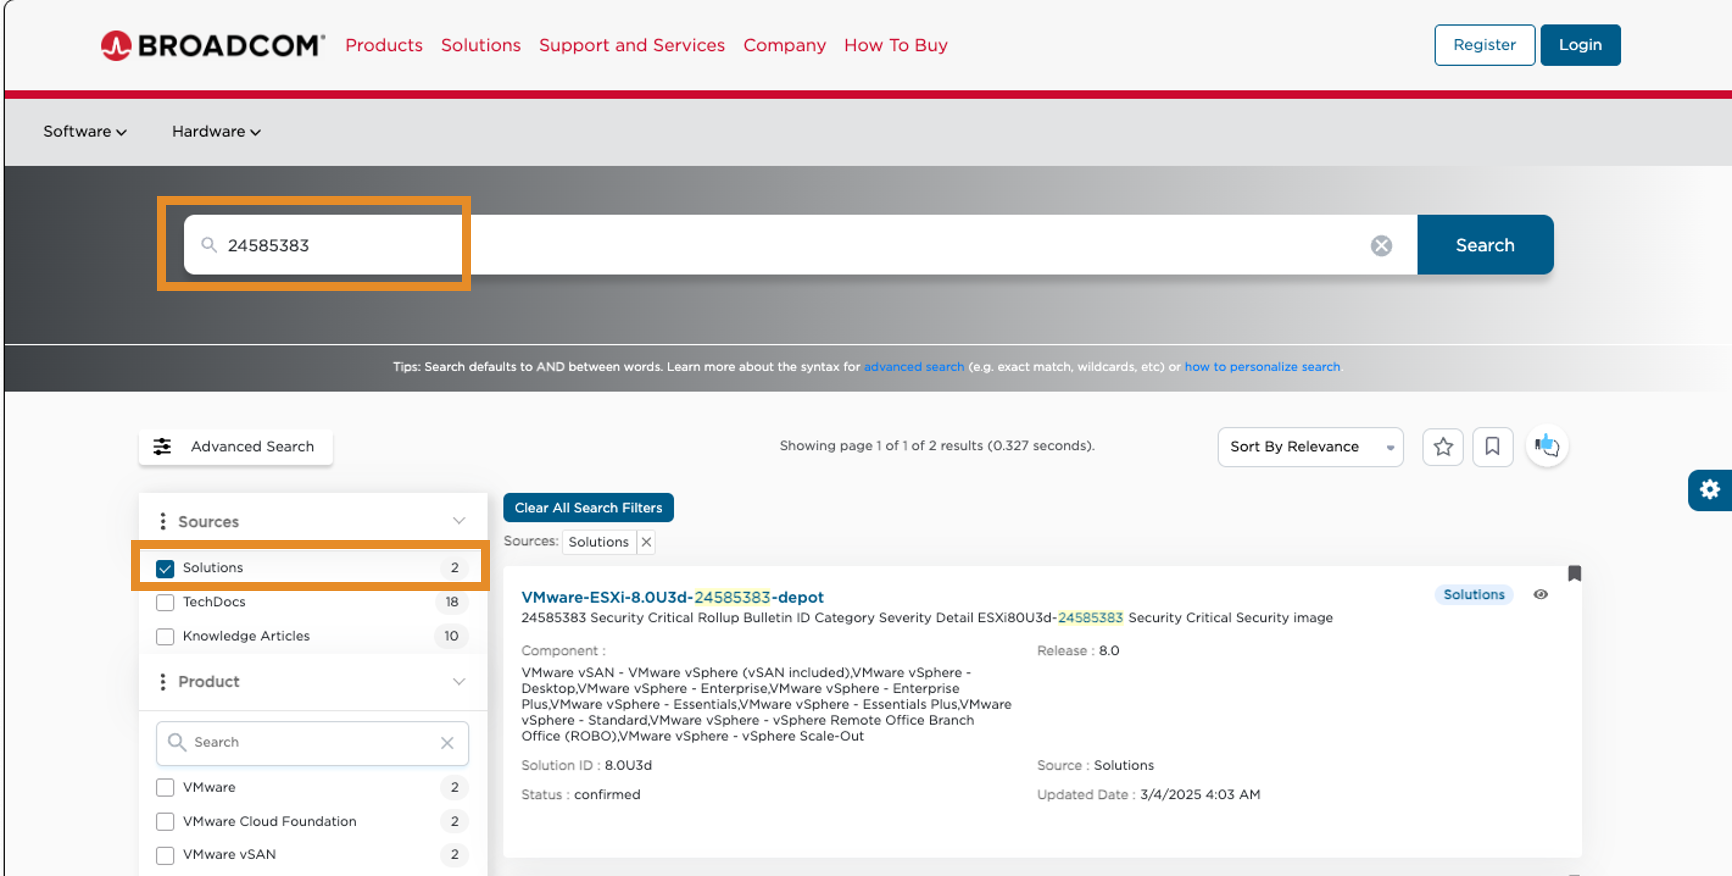Screen dimensions: 1732x876
Task: Clear the main search field with the X icon
Action: 1381,245
